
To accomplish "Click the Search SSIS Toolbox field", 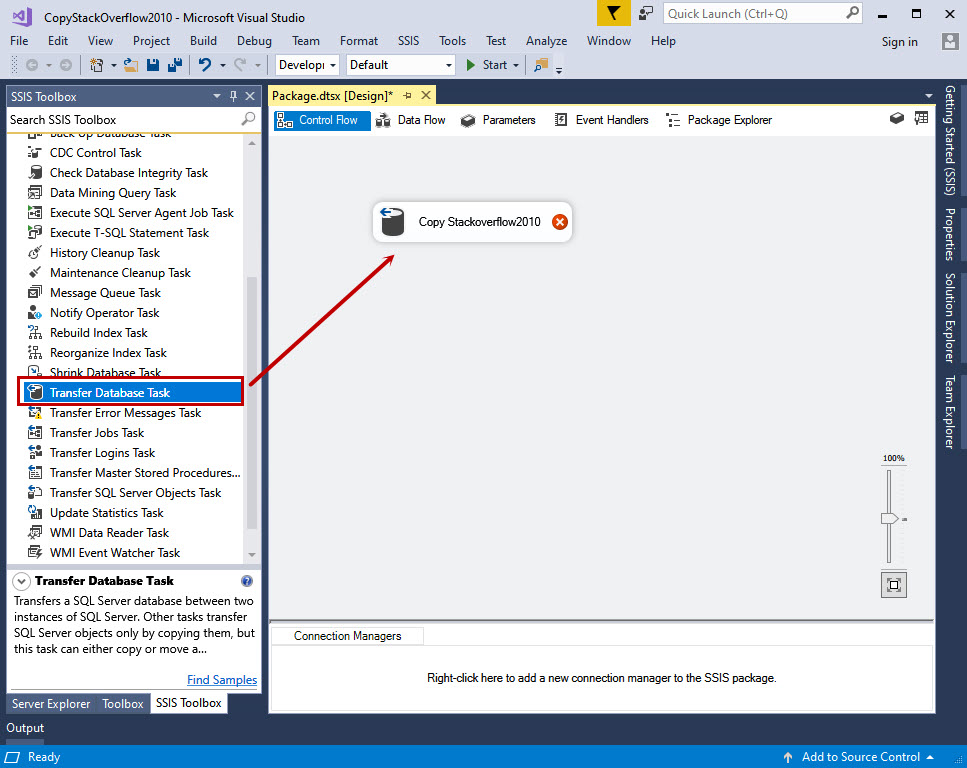I will click(120, 118).
